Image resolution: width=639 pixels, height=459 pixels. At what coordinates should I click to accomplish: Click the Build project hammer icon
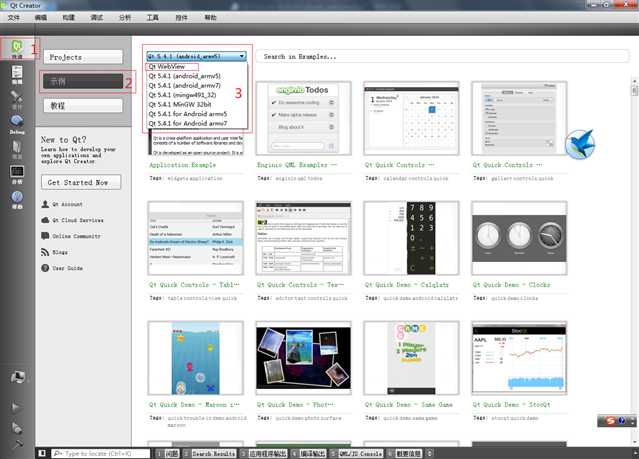[x=17, y=444]
